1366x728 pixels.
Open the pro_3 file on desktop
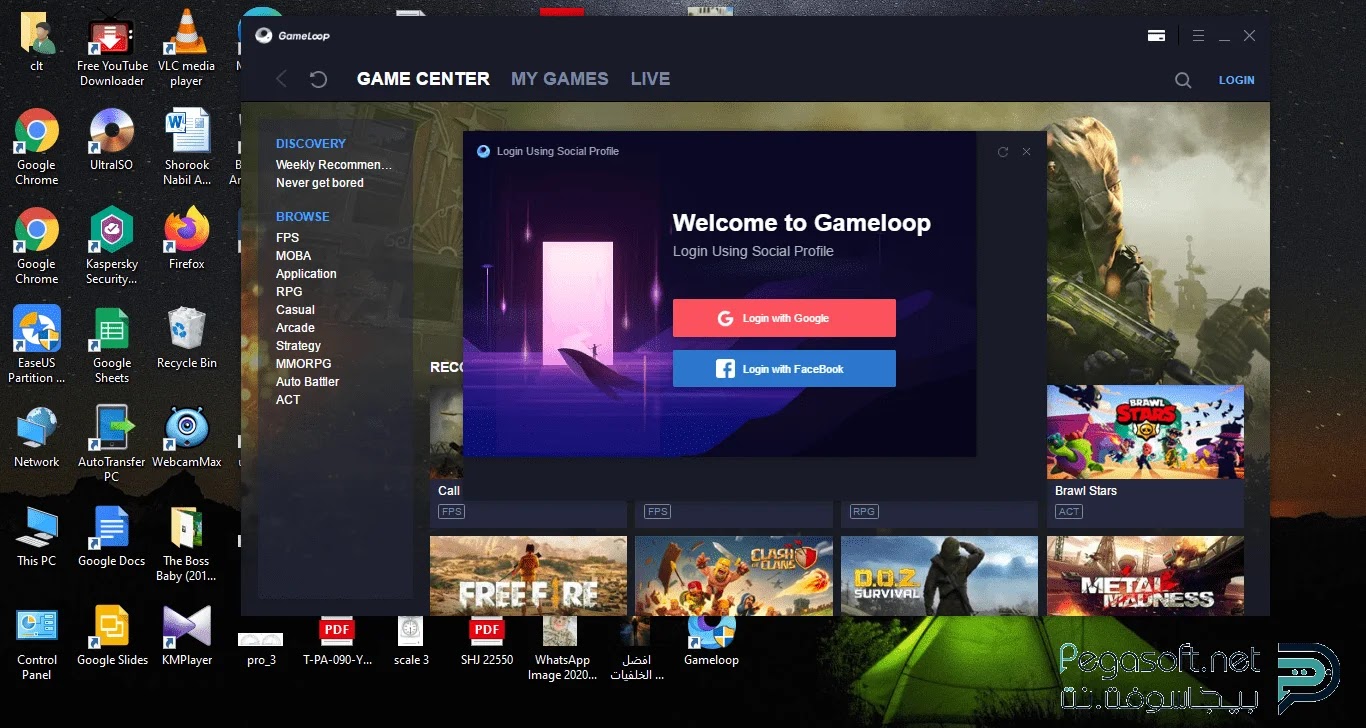[261, 648]
